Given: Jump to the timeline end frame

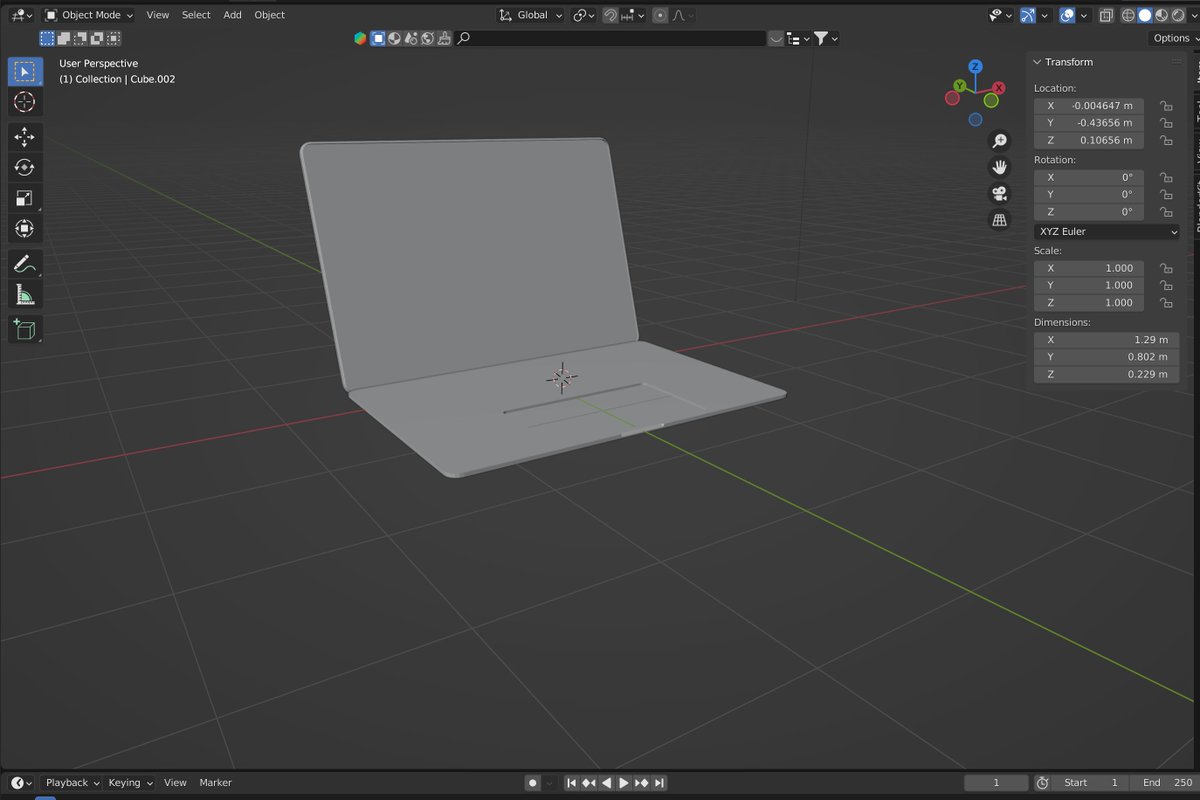Looking at the screenshot, I should tap(660, 783).
